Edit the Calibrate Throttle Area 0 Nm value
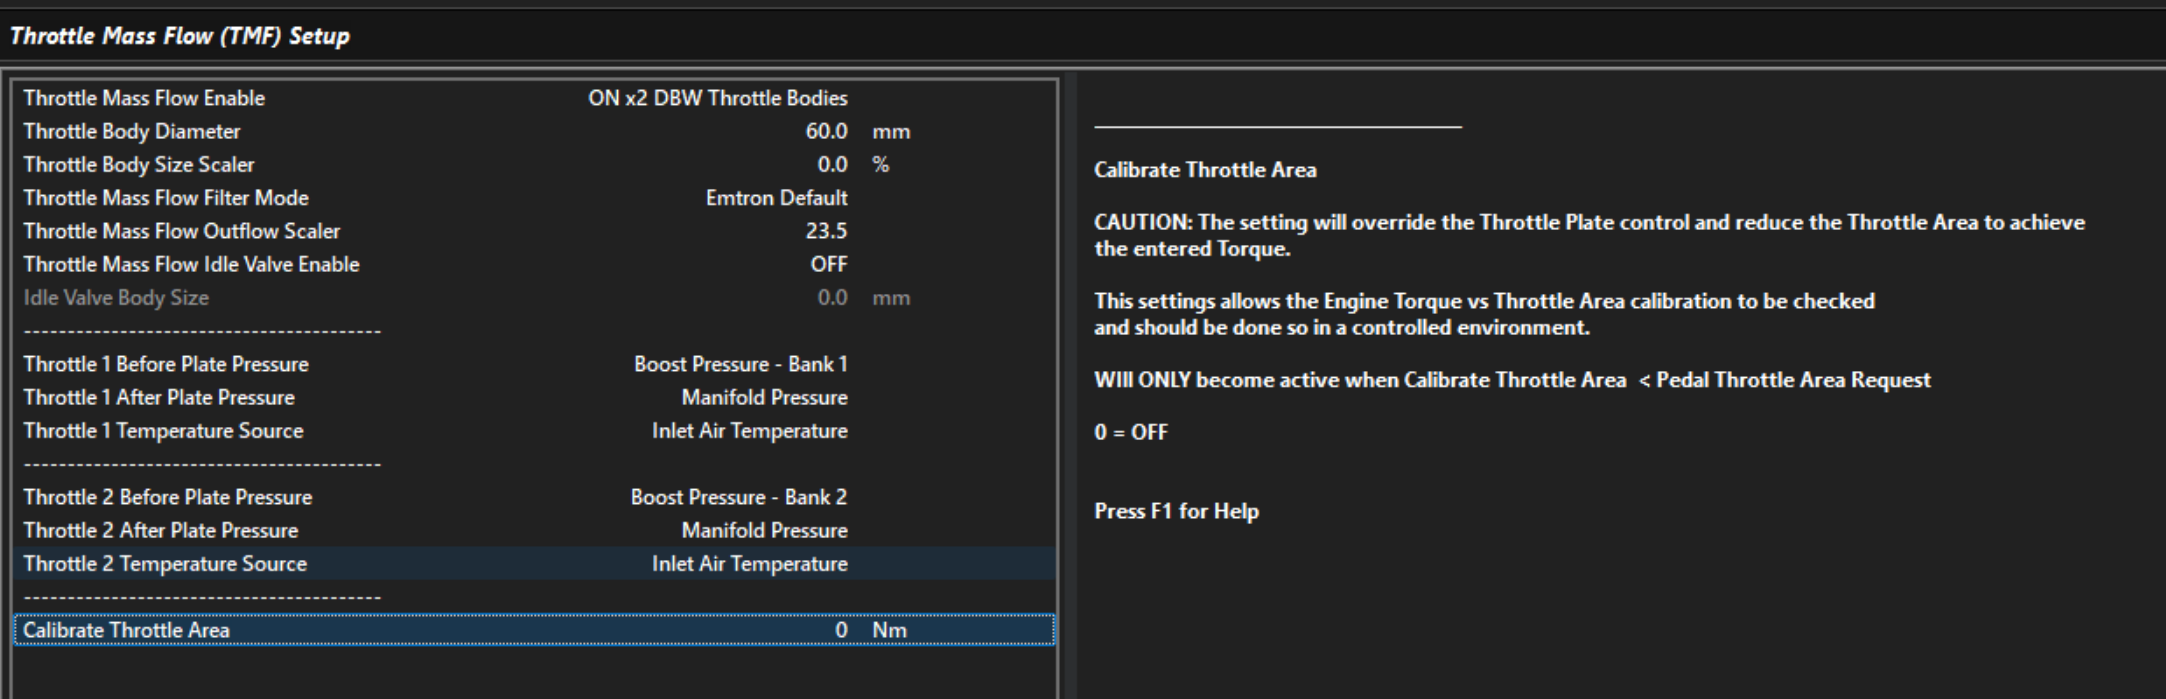The width and height of the screenshot is (2166, 699). click(841, 630)
